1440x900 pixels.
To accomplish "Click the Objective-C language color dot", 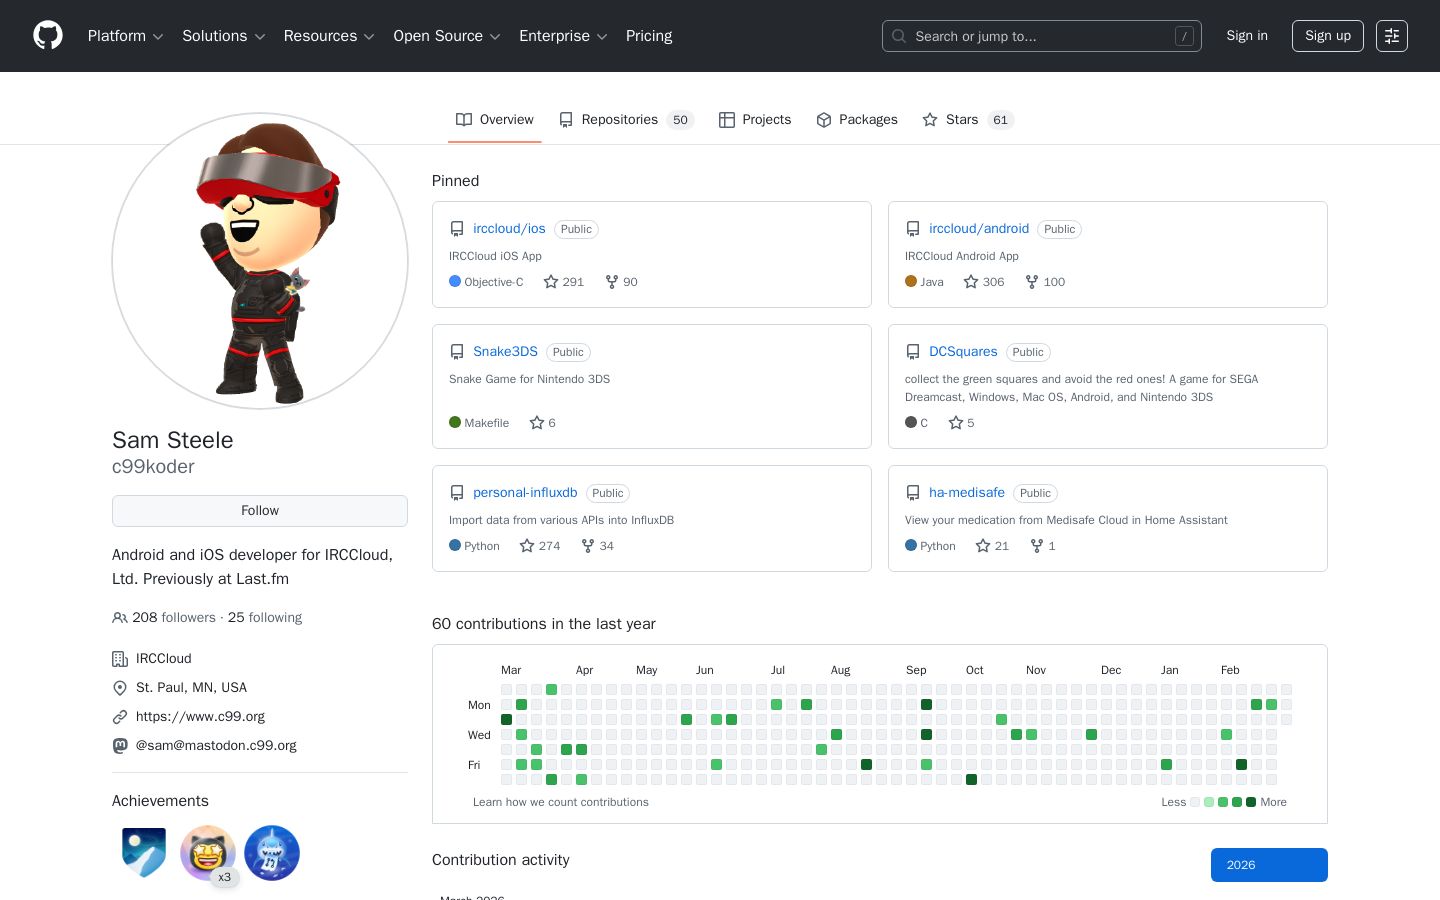I will (x=455, y=281).
